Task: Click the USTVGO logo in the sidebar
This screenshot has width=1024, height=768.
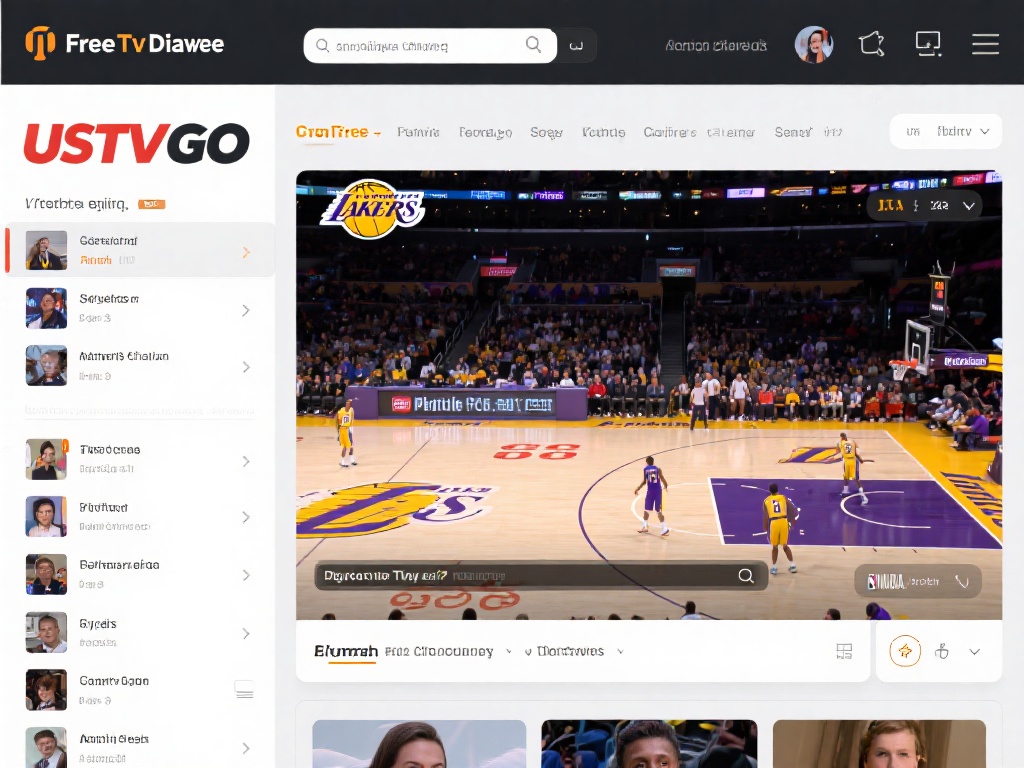Action: (137, 144)
